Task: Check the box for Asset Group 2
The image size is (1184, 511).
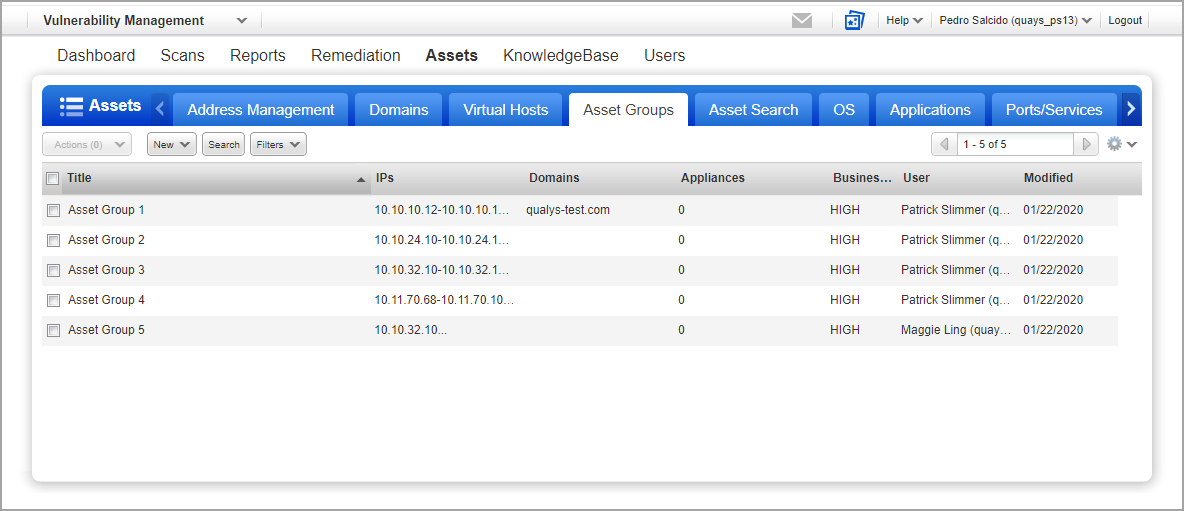Action: tap(53, 241)
